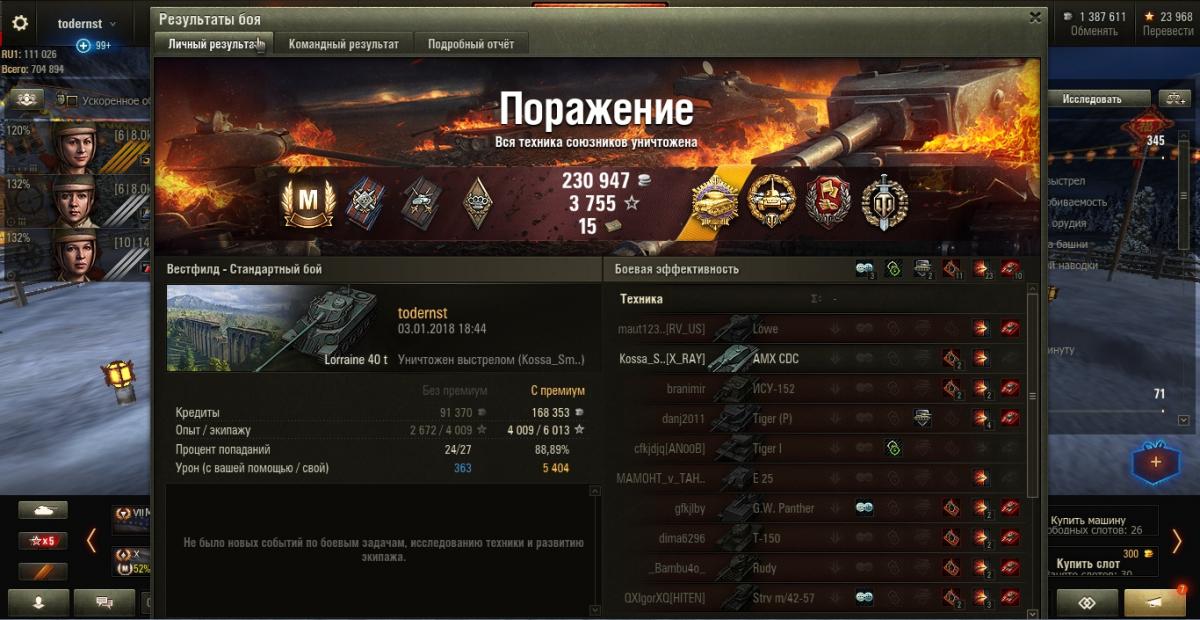
Task: Click the damage dealt icon in Löwe row
Action: (x=981, y=328)
